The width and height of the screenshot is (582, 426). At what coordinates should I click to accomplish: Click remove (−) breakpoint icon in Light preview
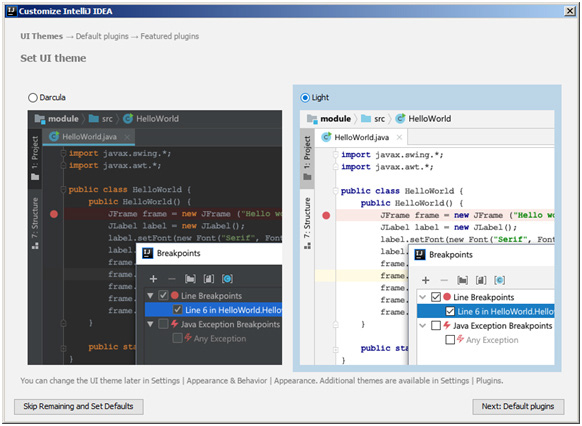tap(444, 280)
